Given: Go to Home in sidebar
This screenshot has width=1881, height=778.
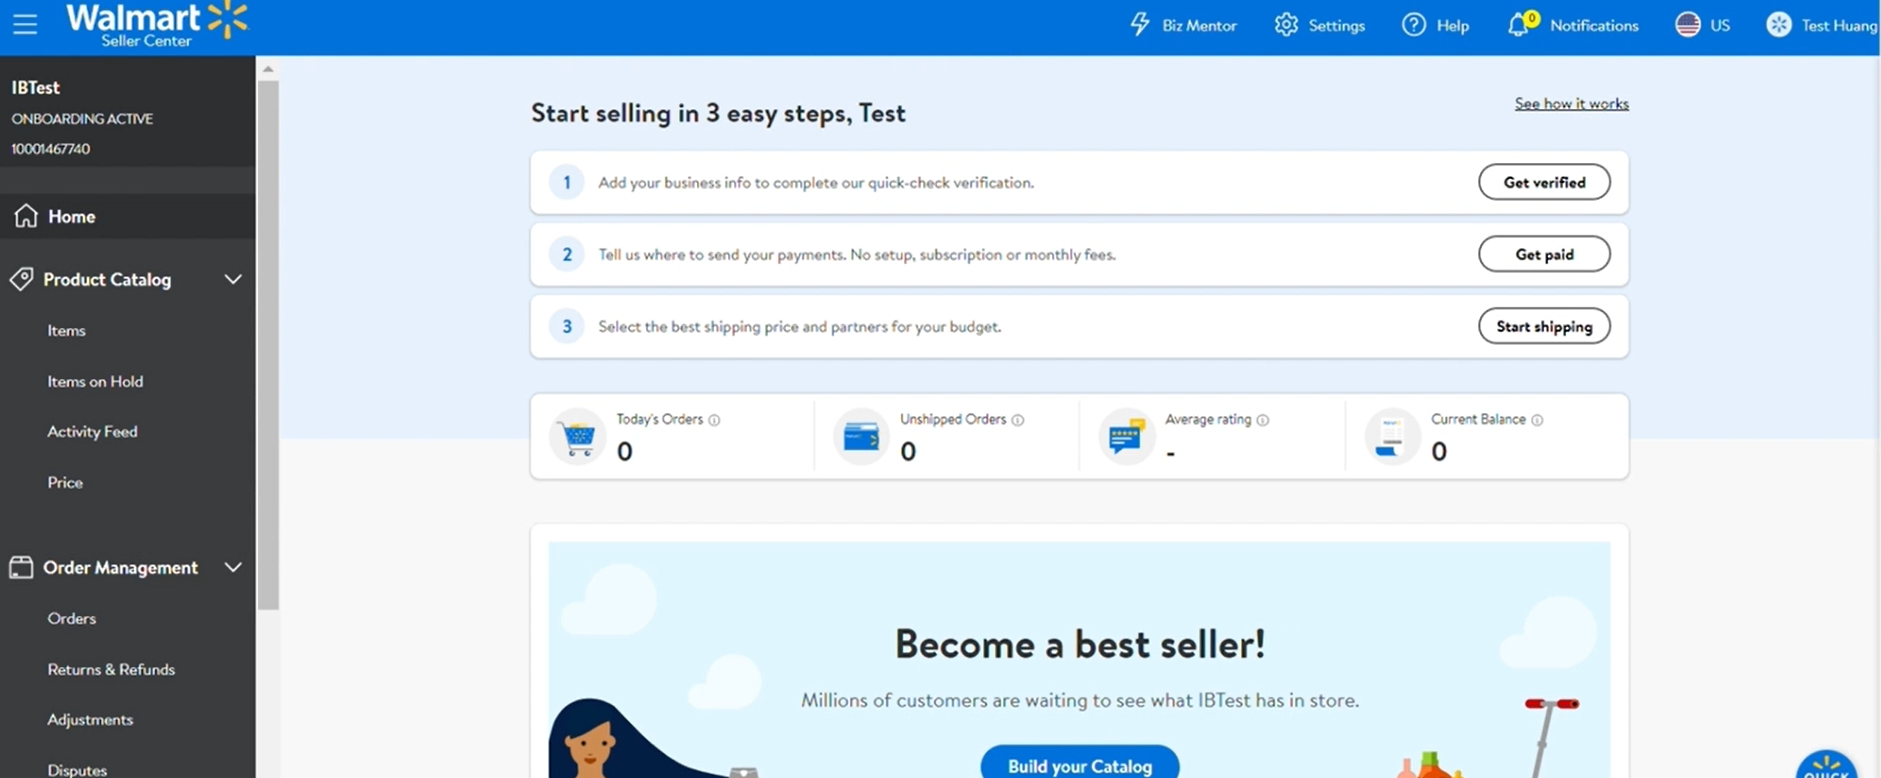Looking at the screenshot, I should [71, 216].
